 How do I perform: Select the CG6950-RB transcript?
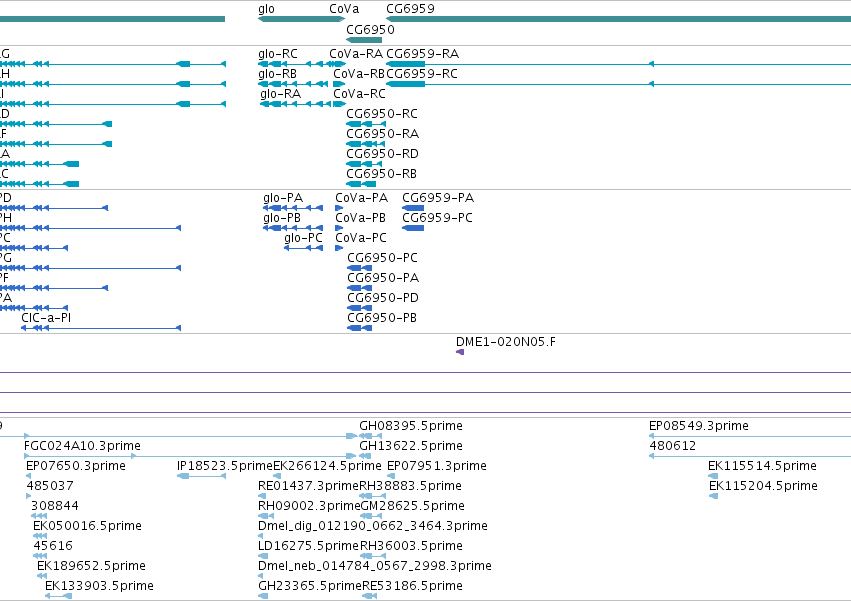pos(361,185)
